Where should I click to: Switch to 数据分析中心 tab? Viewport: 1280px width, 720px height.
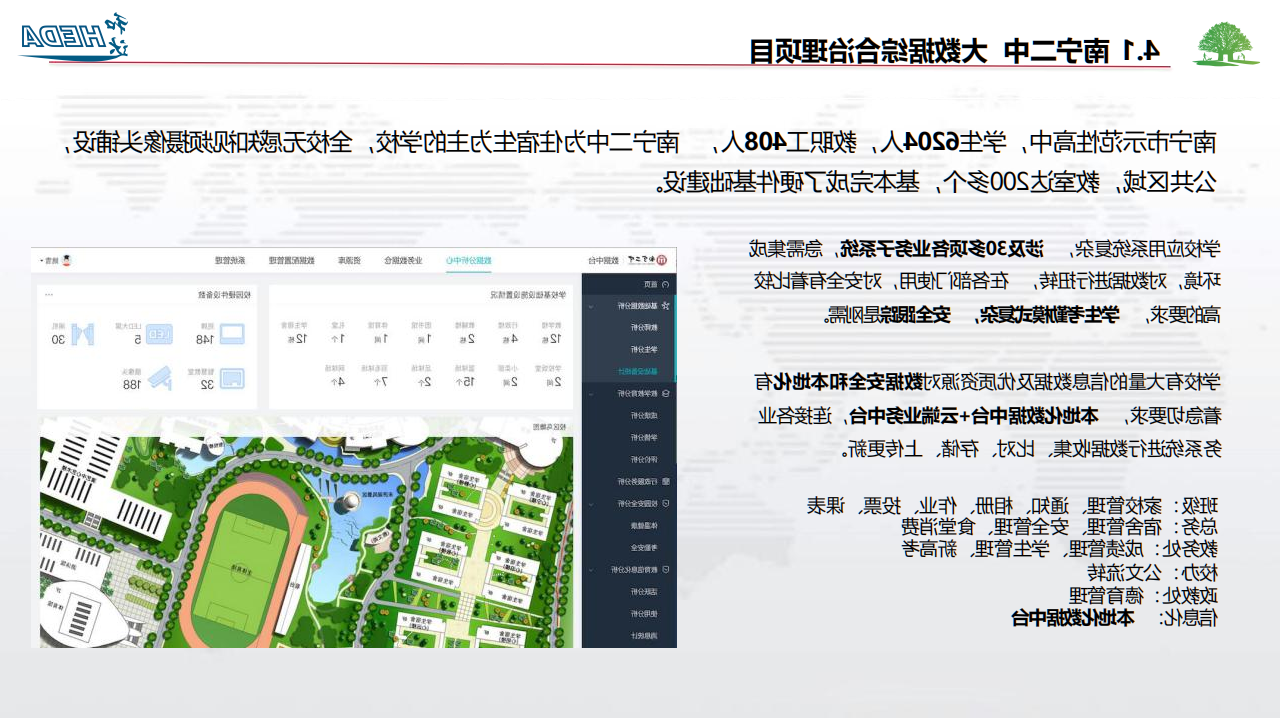coord(469,260)
